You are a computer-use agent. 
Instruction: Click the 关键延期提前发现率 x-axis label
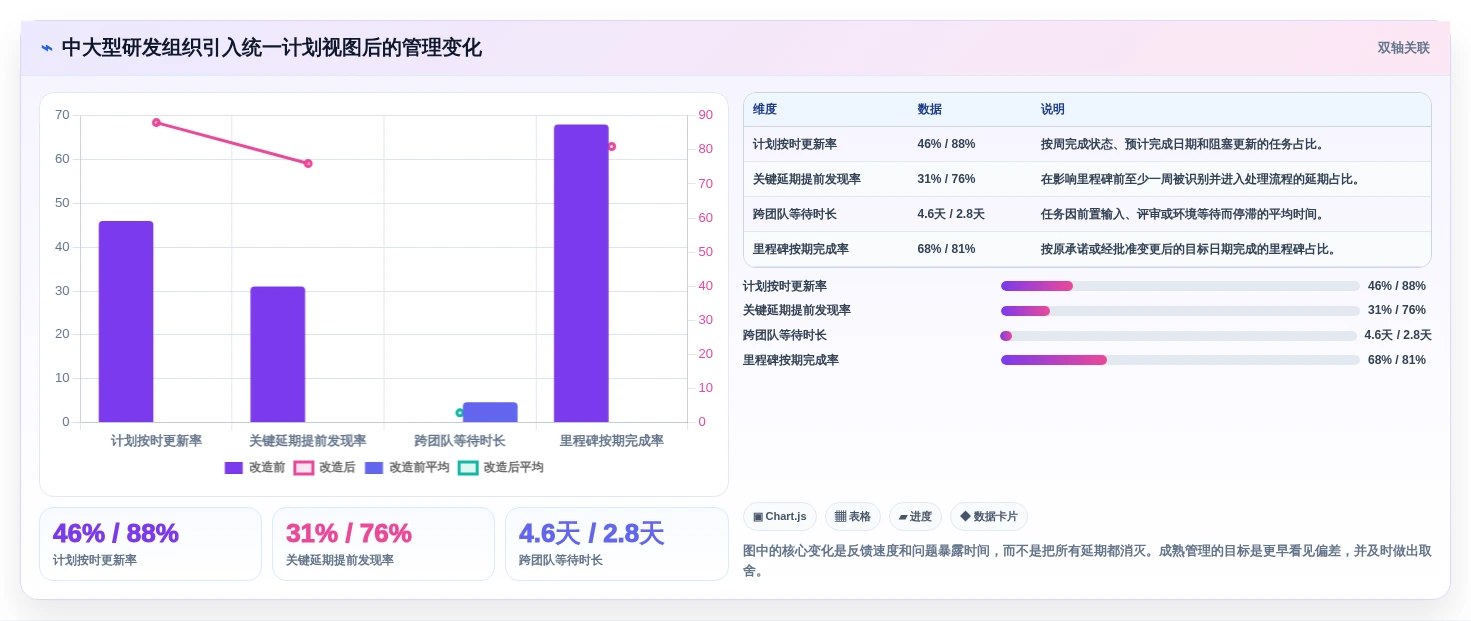pyautogui.click(x=308, y=441)
